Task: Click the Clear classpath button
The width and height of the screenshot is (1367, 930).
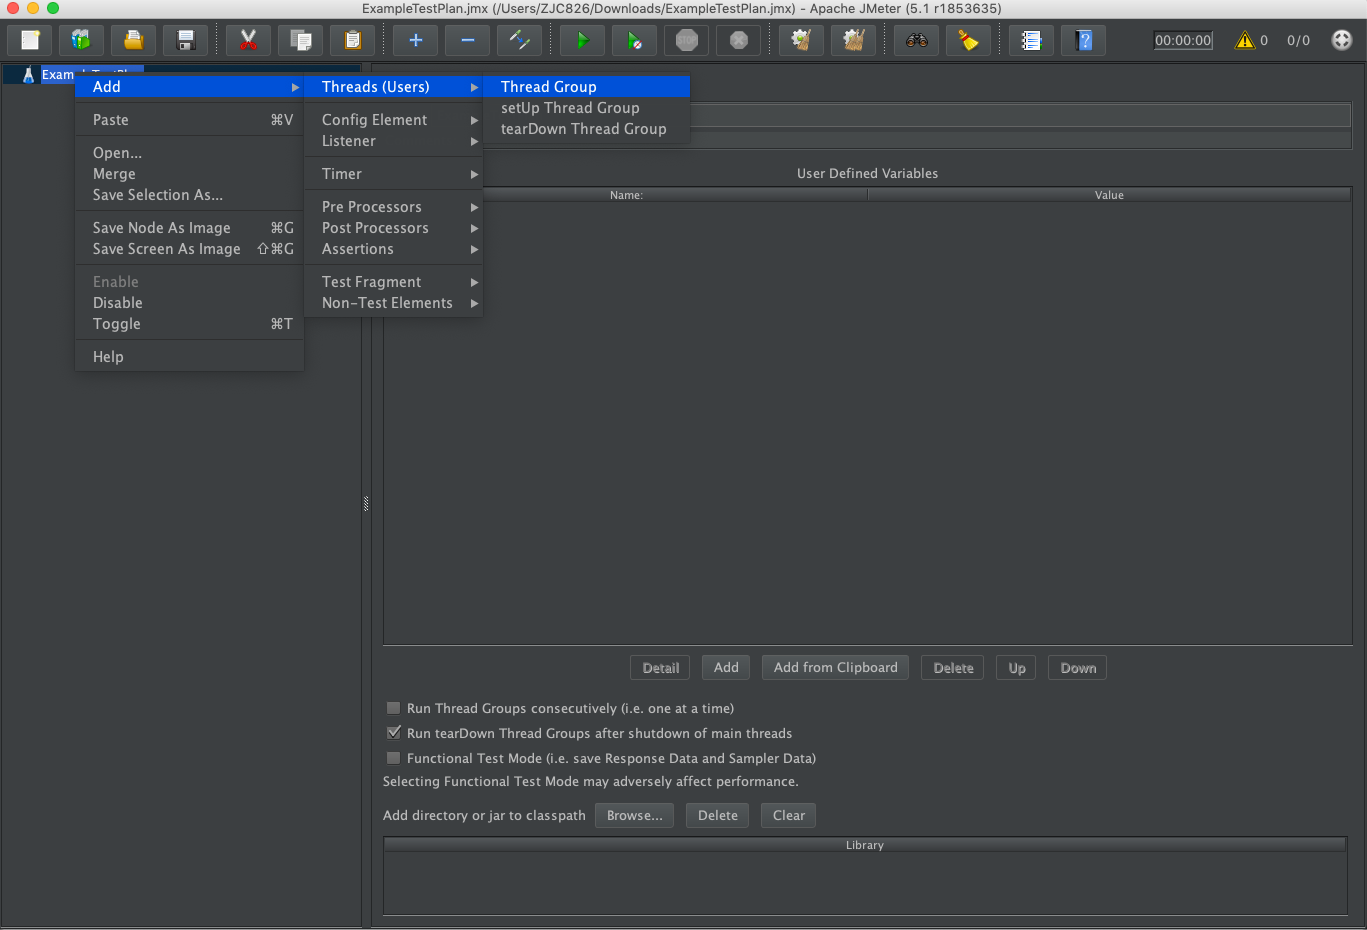Action: [x=789, y=816]
